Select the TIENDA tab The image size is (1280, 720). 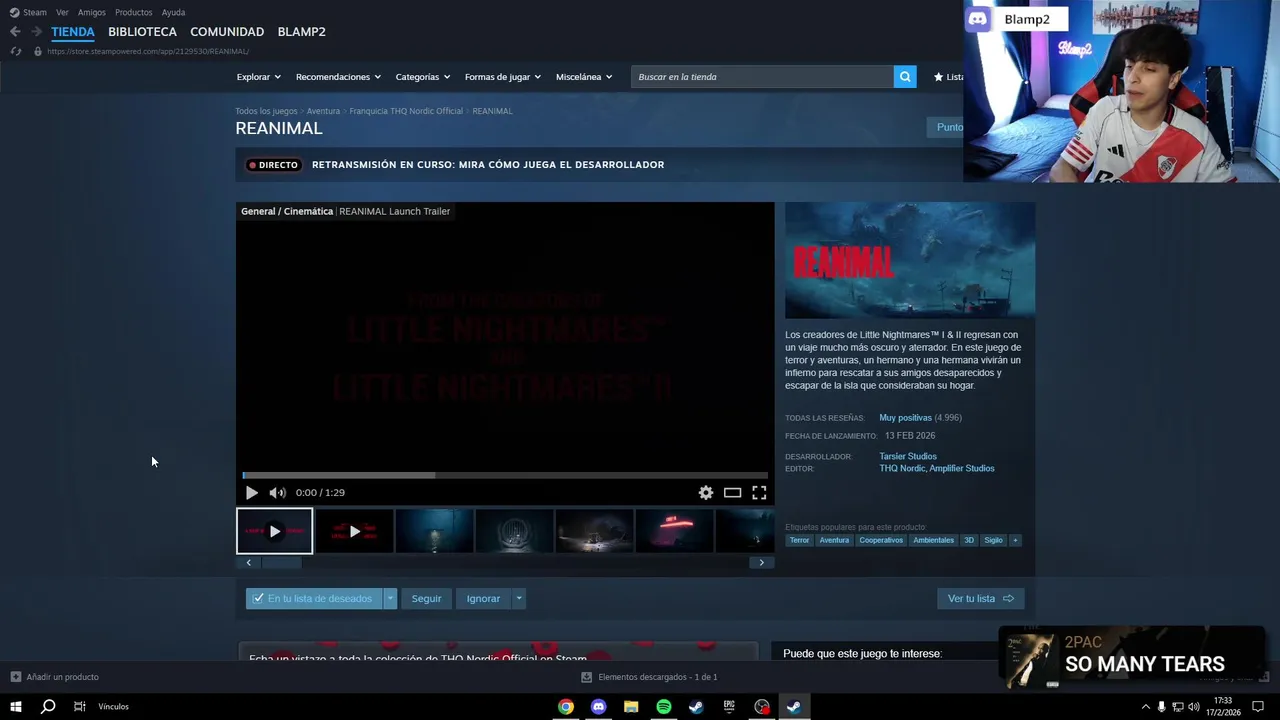pyautogui.click(x=73, y=32)
